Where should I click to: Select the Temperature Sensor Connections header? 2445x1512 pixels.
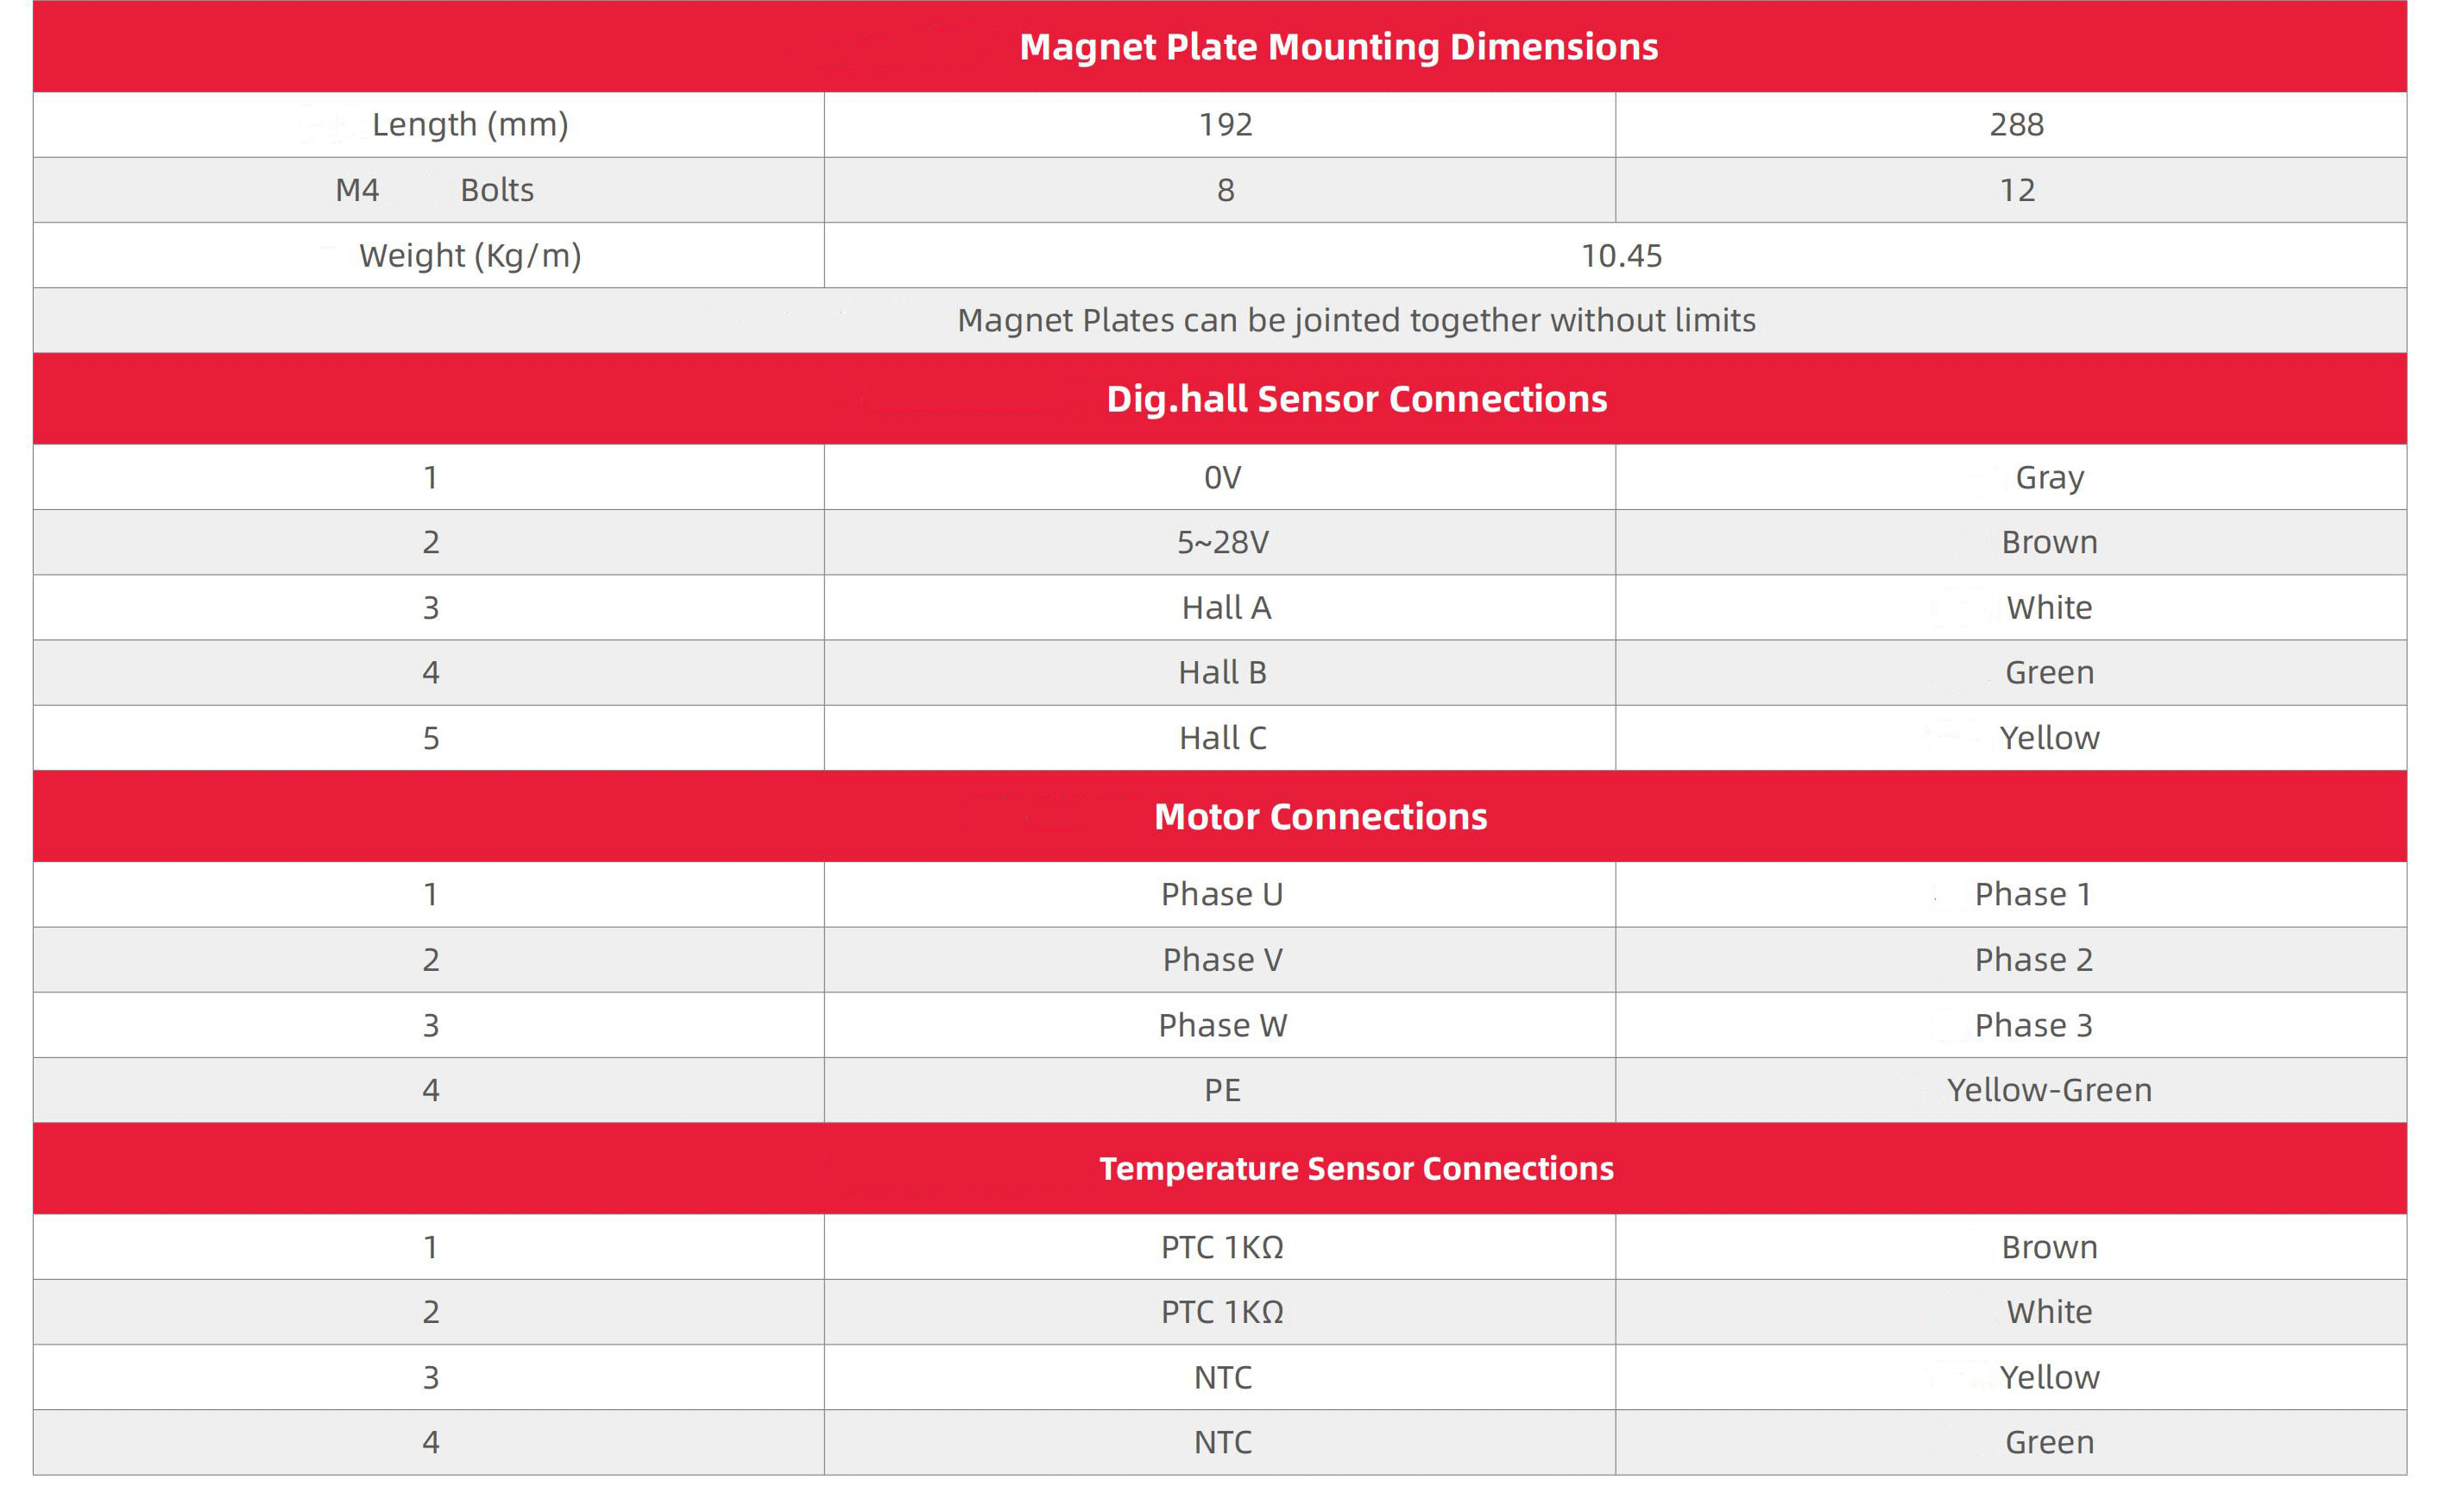(1356, 1168)
